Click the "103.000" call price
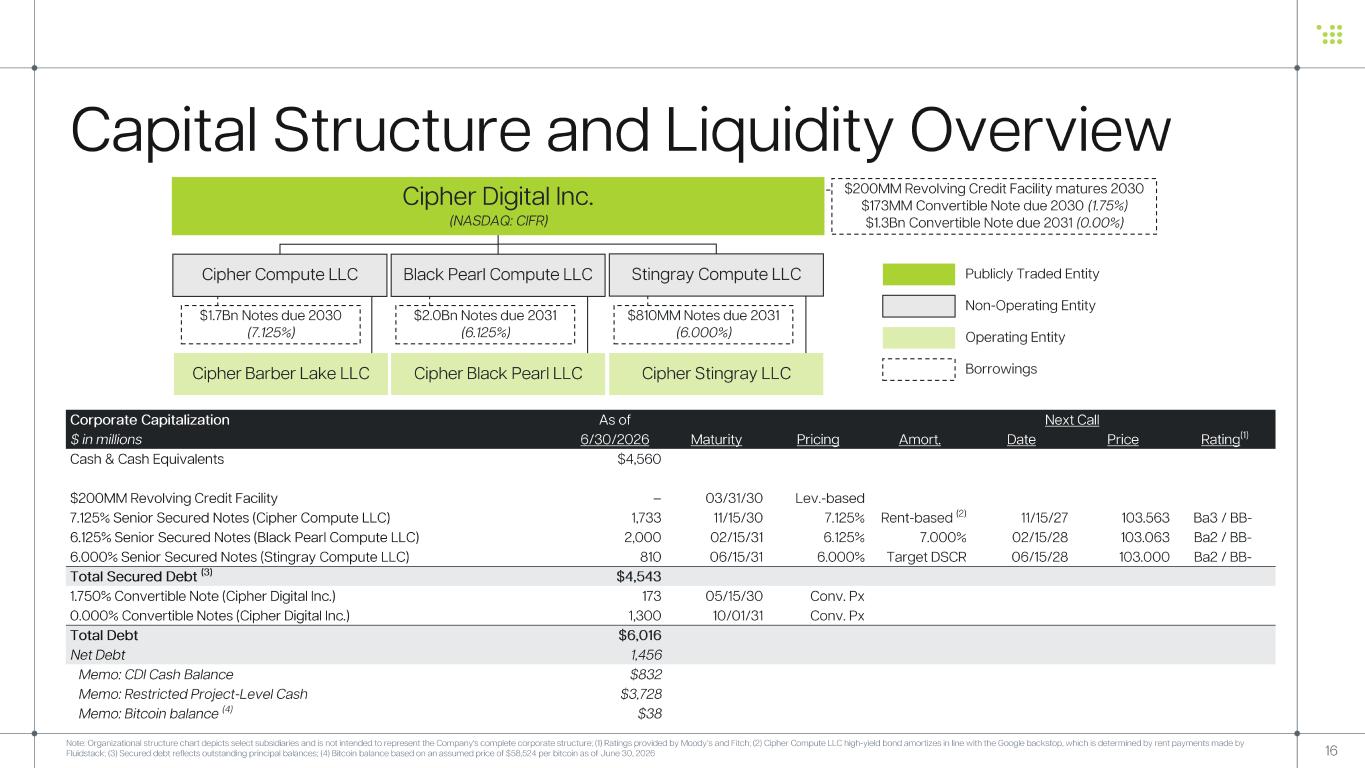Viewport: 1365px width, 768px height. [1144, 556]
